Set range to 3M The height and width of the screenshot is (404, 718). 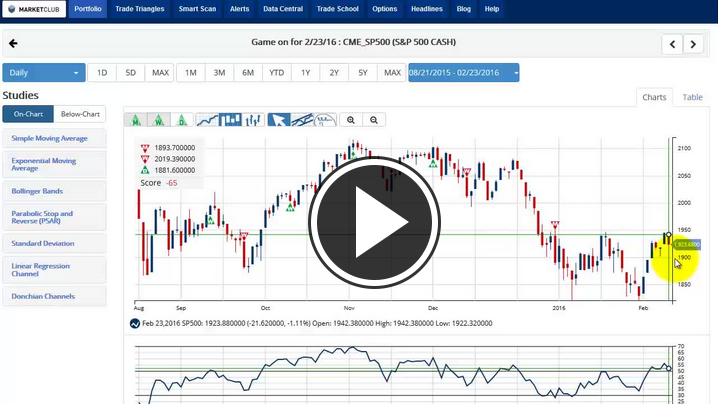[x=219, y=72]
